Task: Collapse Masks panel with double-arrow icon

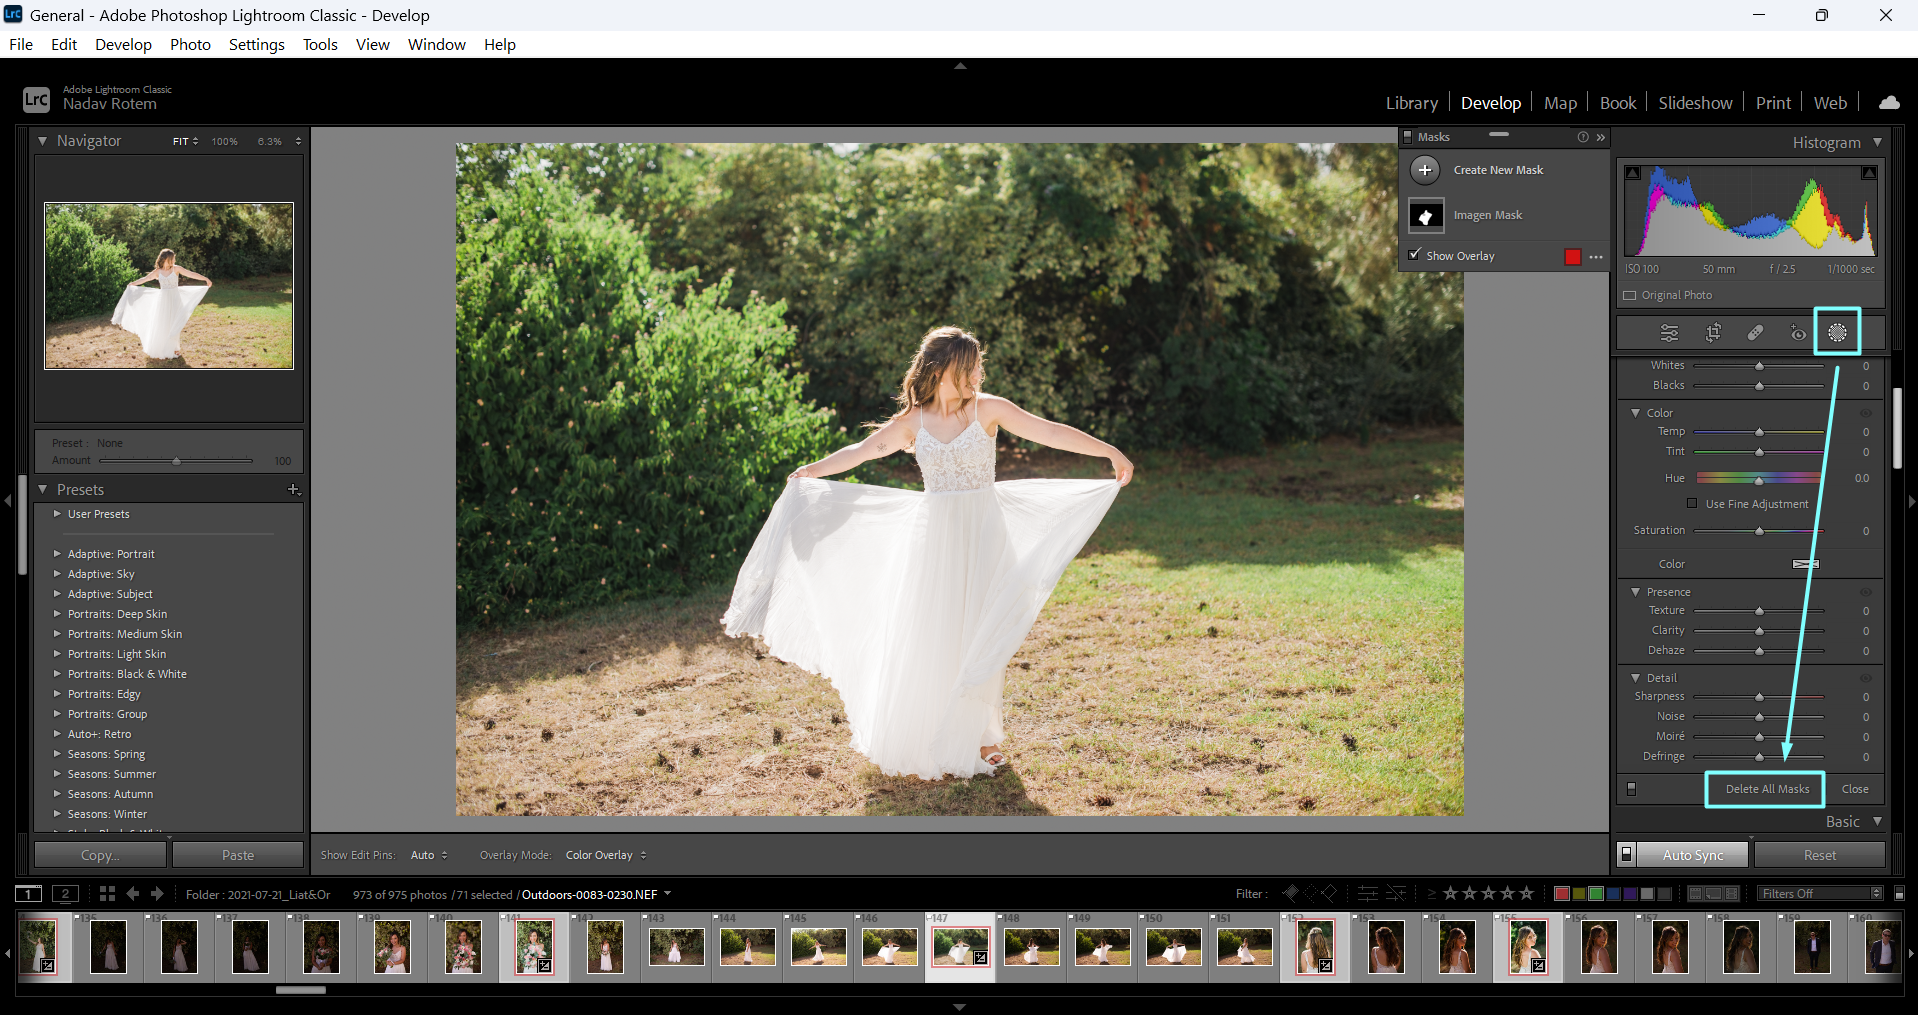Action: click(x=1601, y=137)
